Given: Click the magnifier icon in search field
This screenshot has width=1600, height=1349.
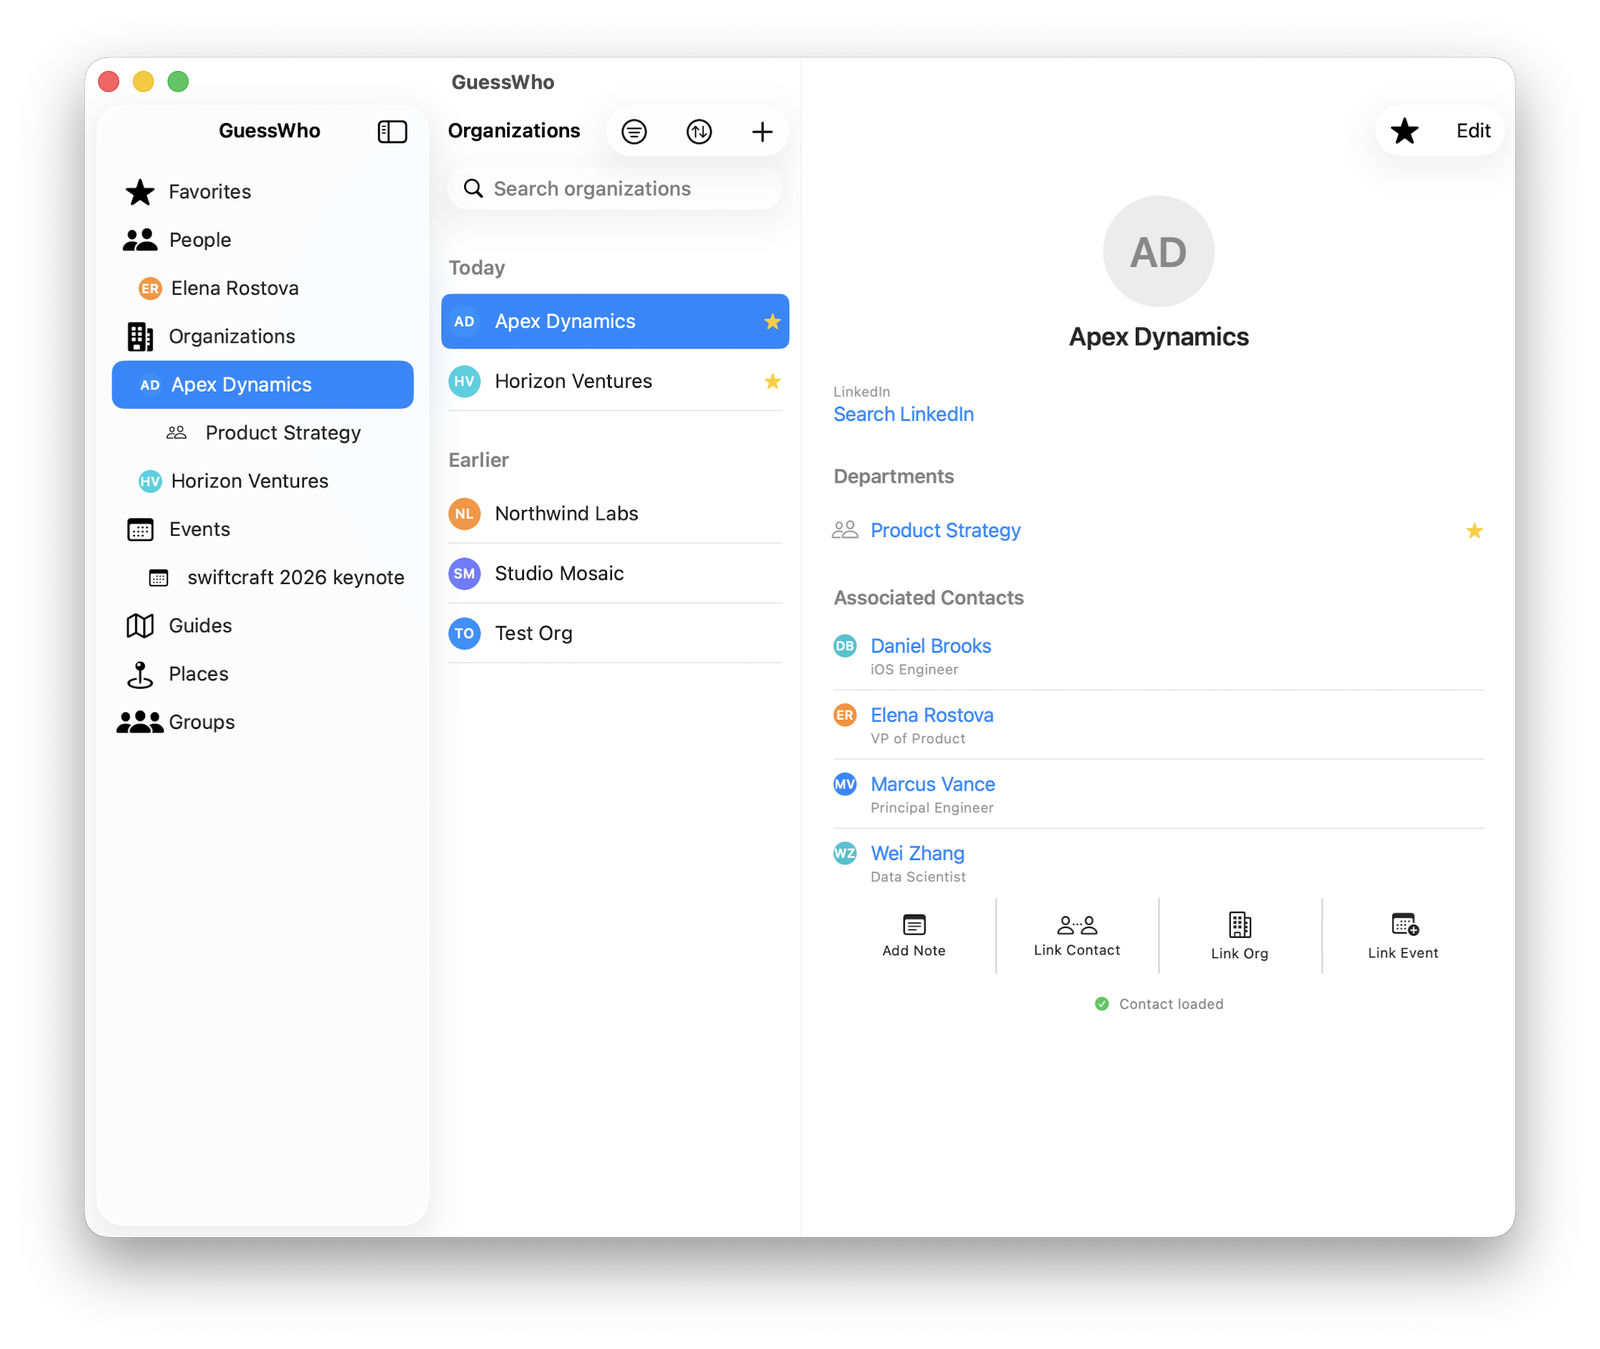Looking at the screenshot, I should point(473,189).
